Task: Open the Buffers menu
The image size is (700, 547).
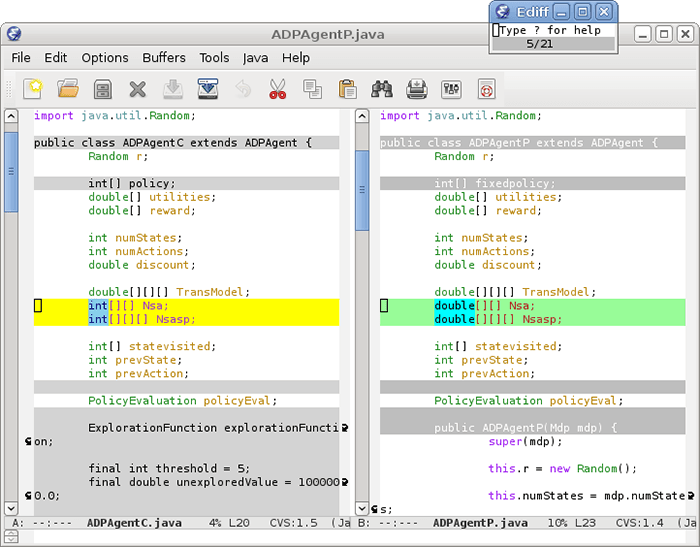Action: click(x=164, y=58)
